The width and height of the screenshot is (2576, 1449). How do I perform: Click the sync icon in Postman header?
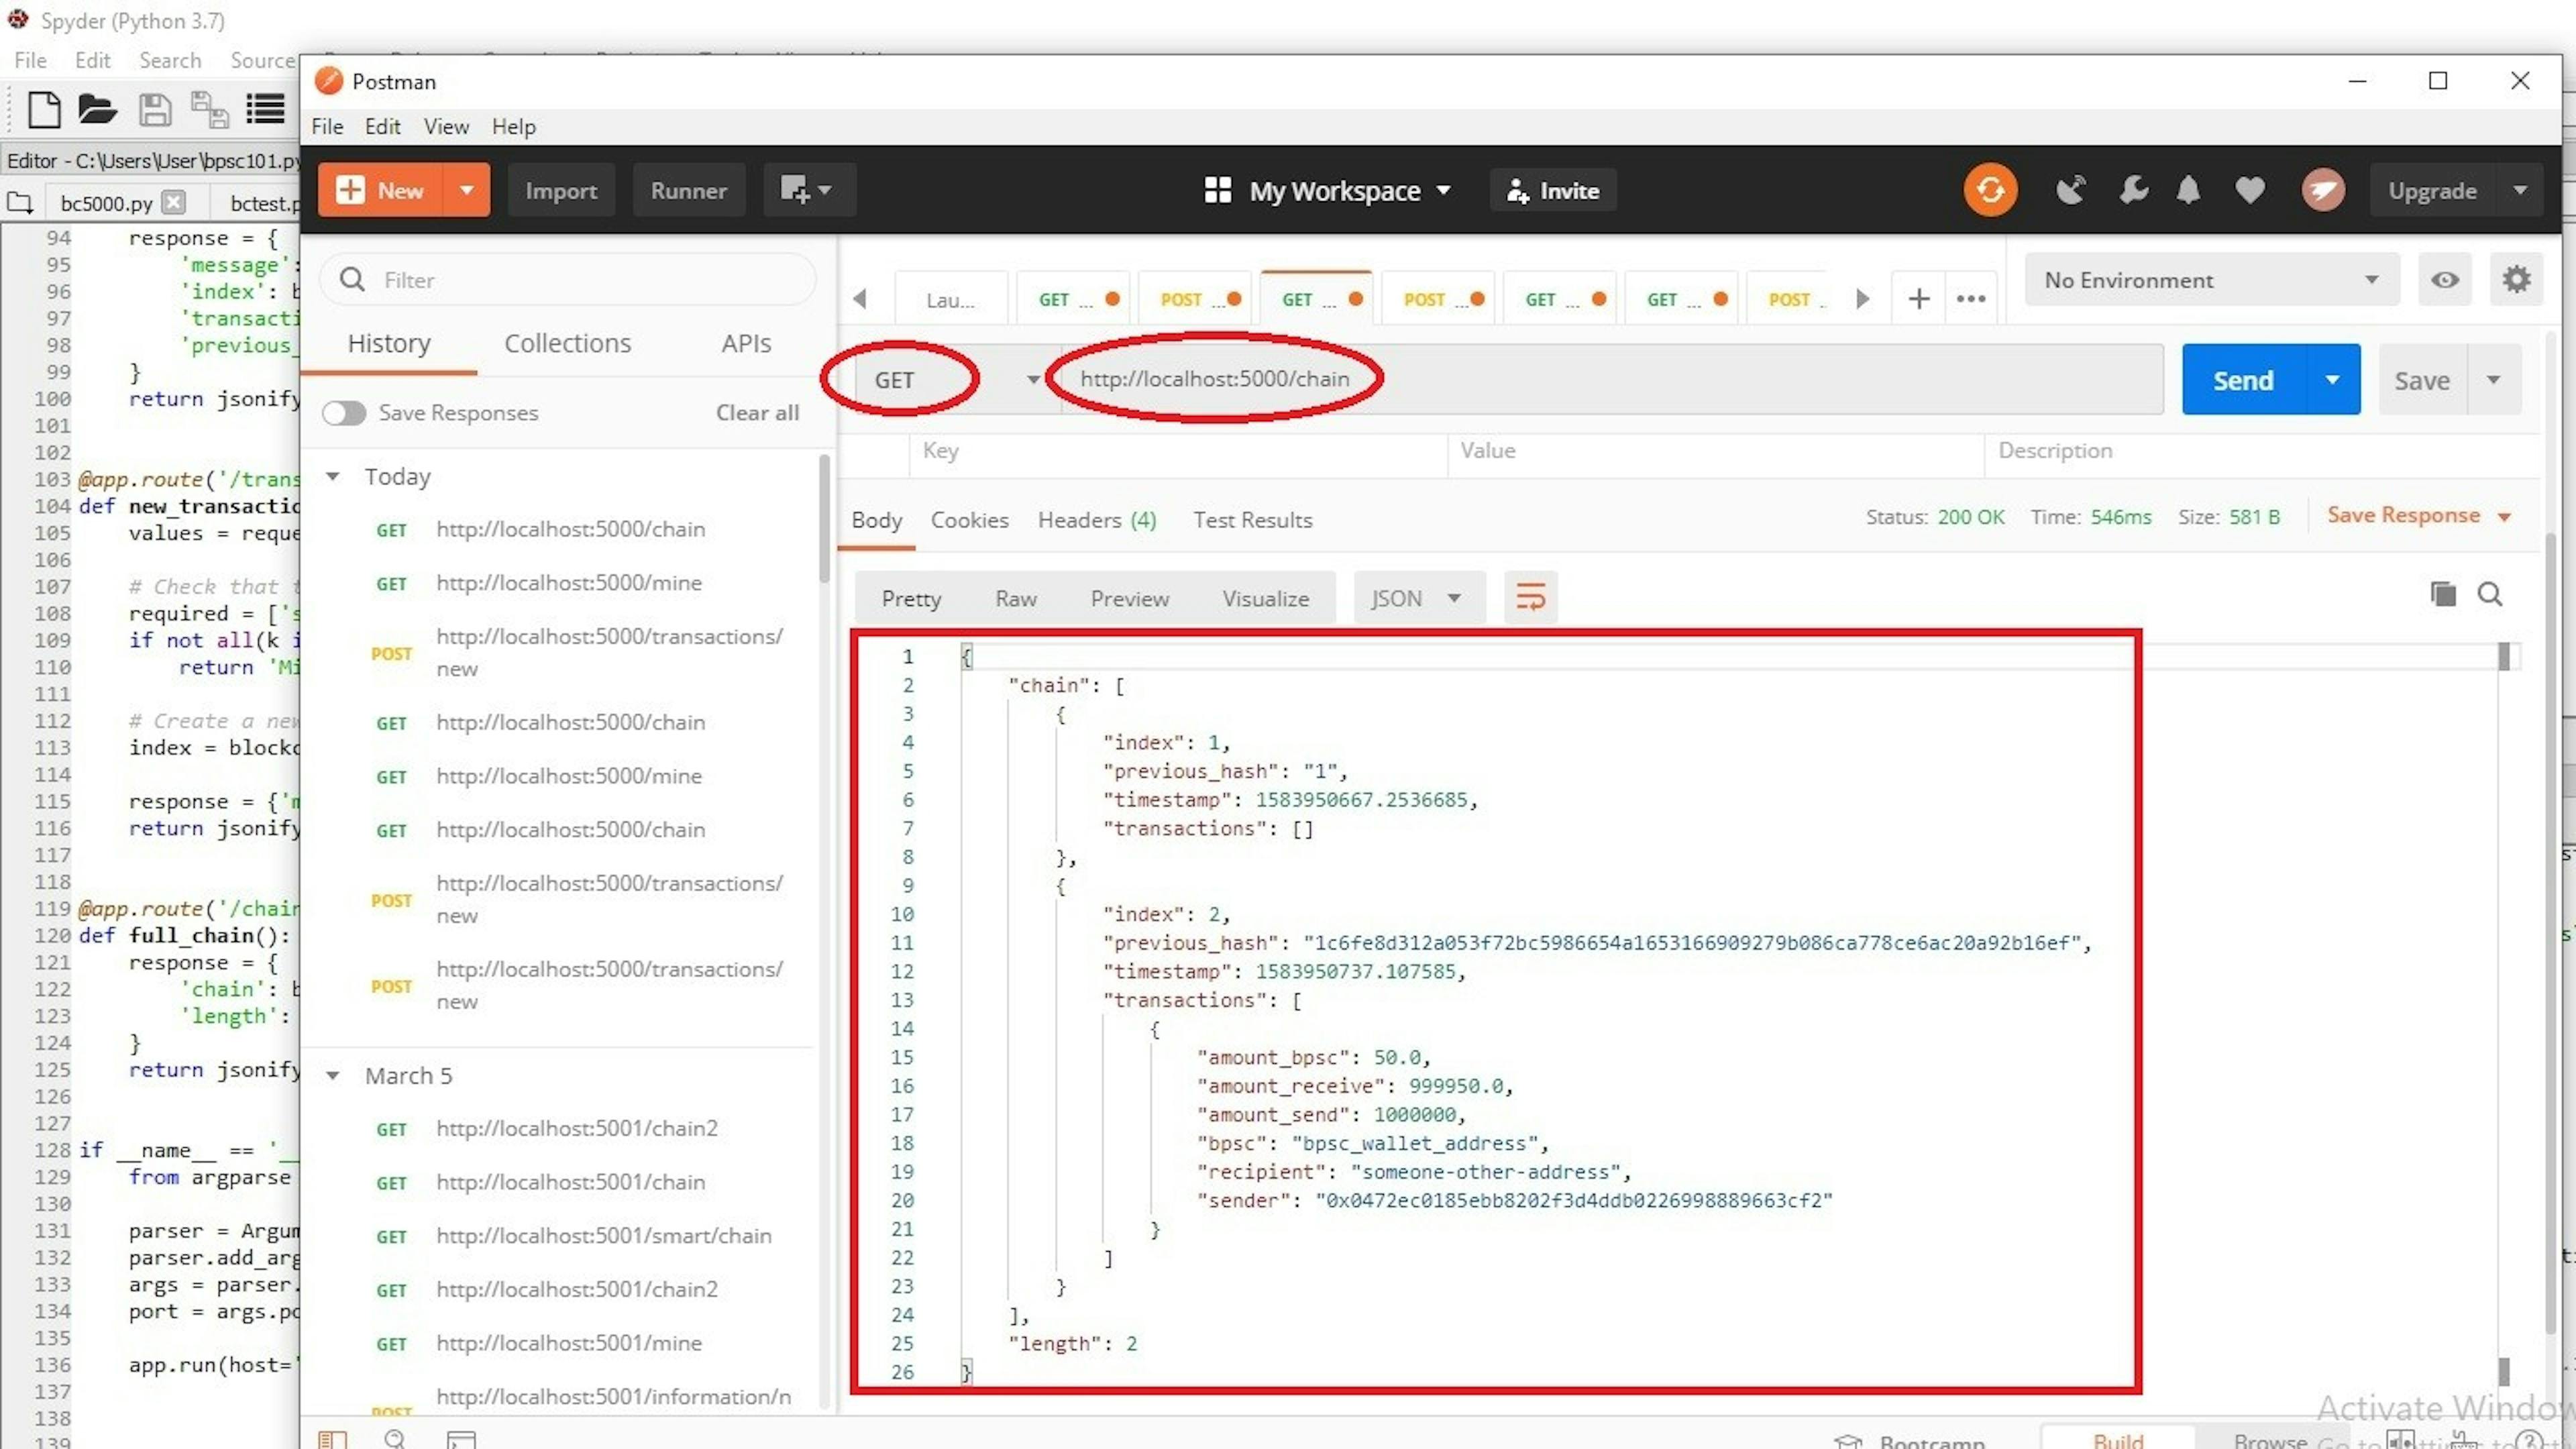point(1990,190)
